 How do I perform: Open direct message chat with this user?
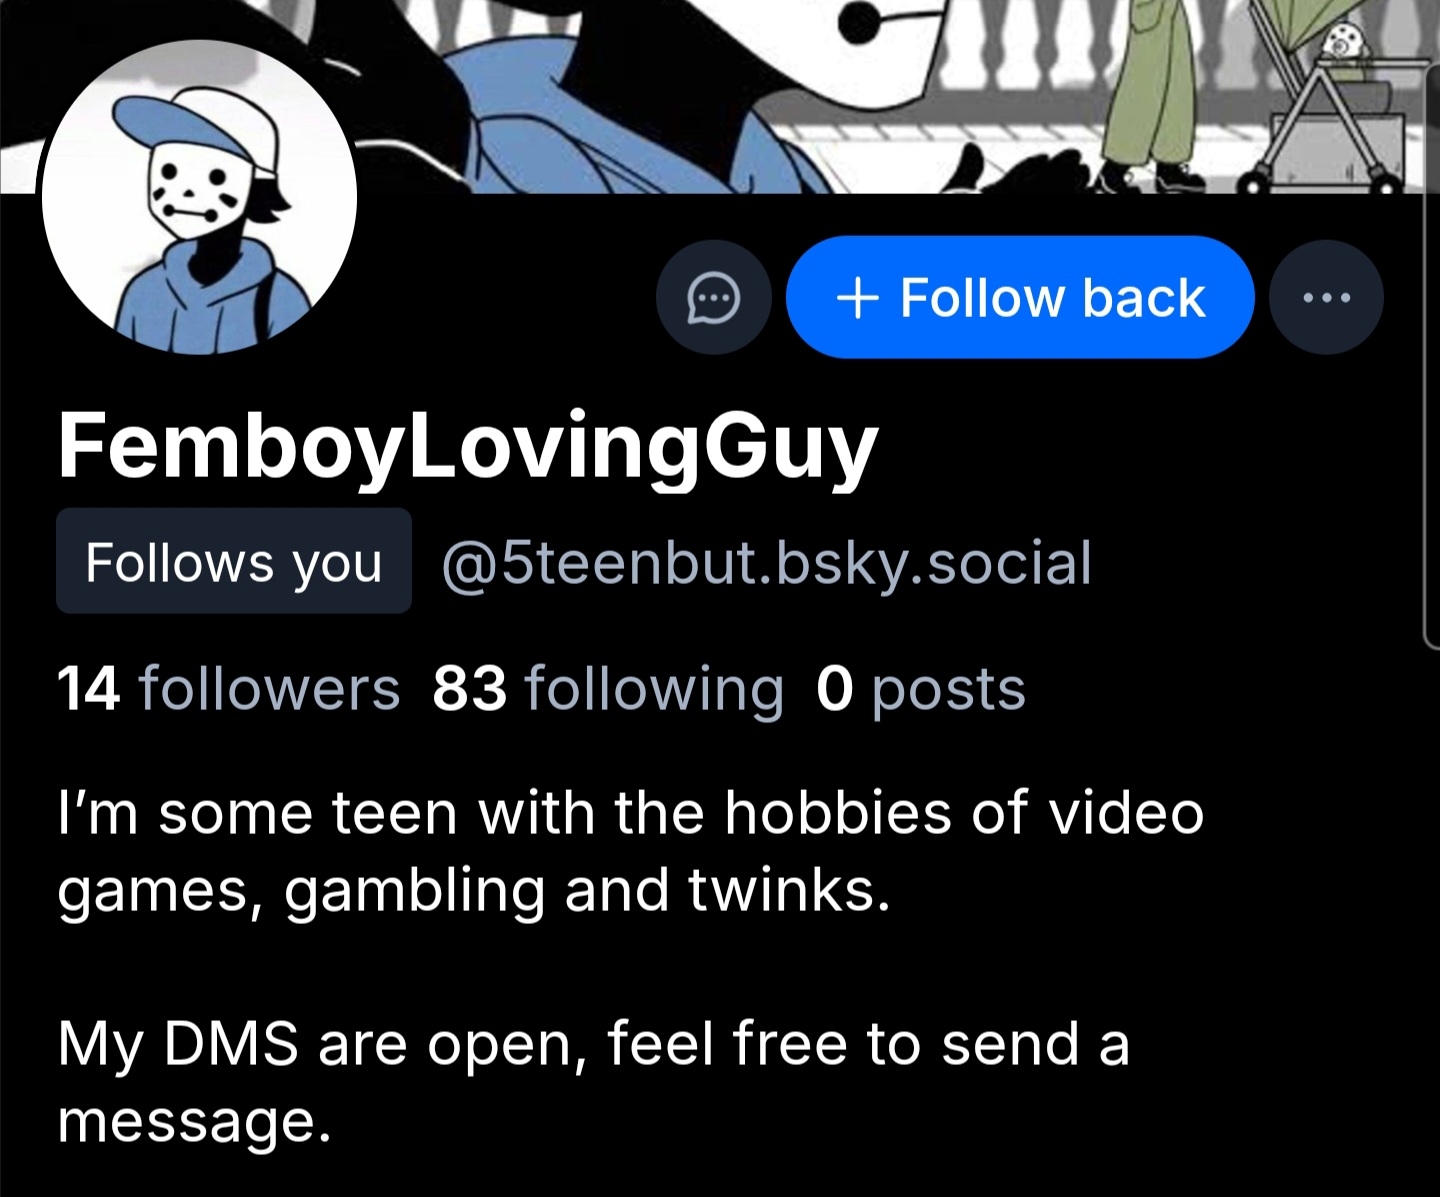(x=714, y=297)
